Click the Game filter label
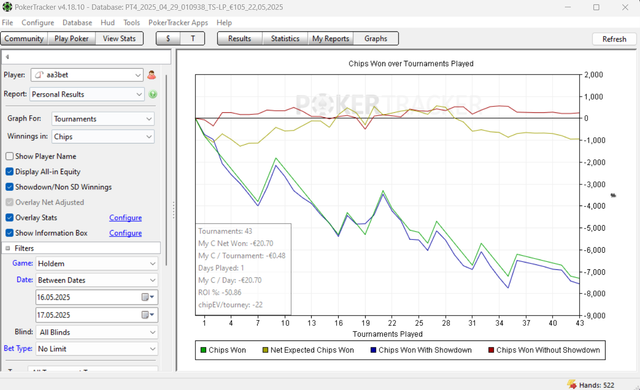640x390 pixels. (22, 263)
